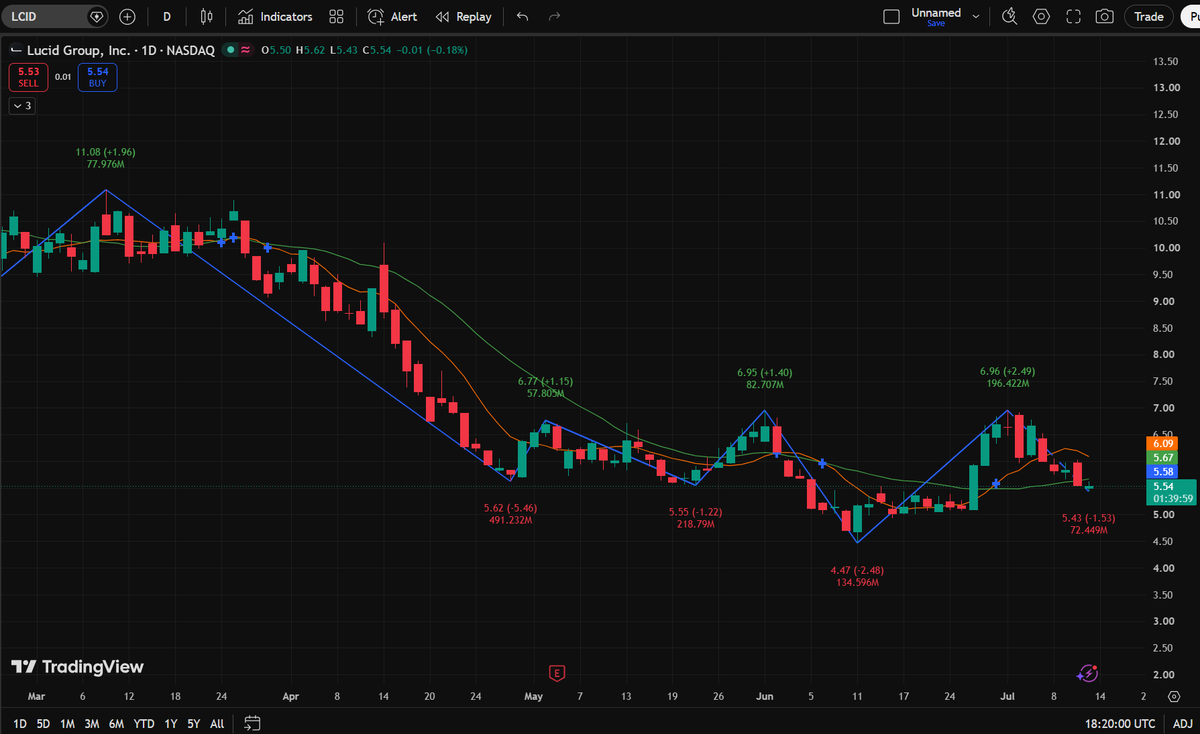Redo the chart action

(x=554, y=16)
